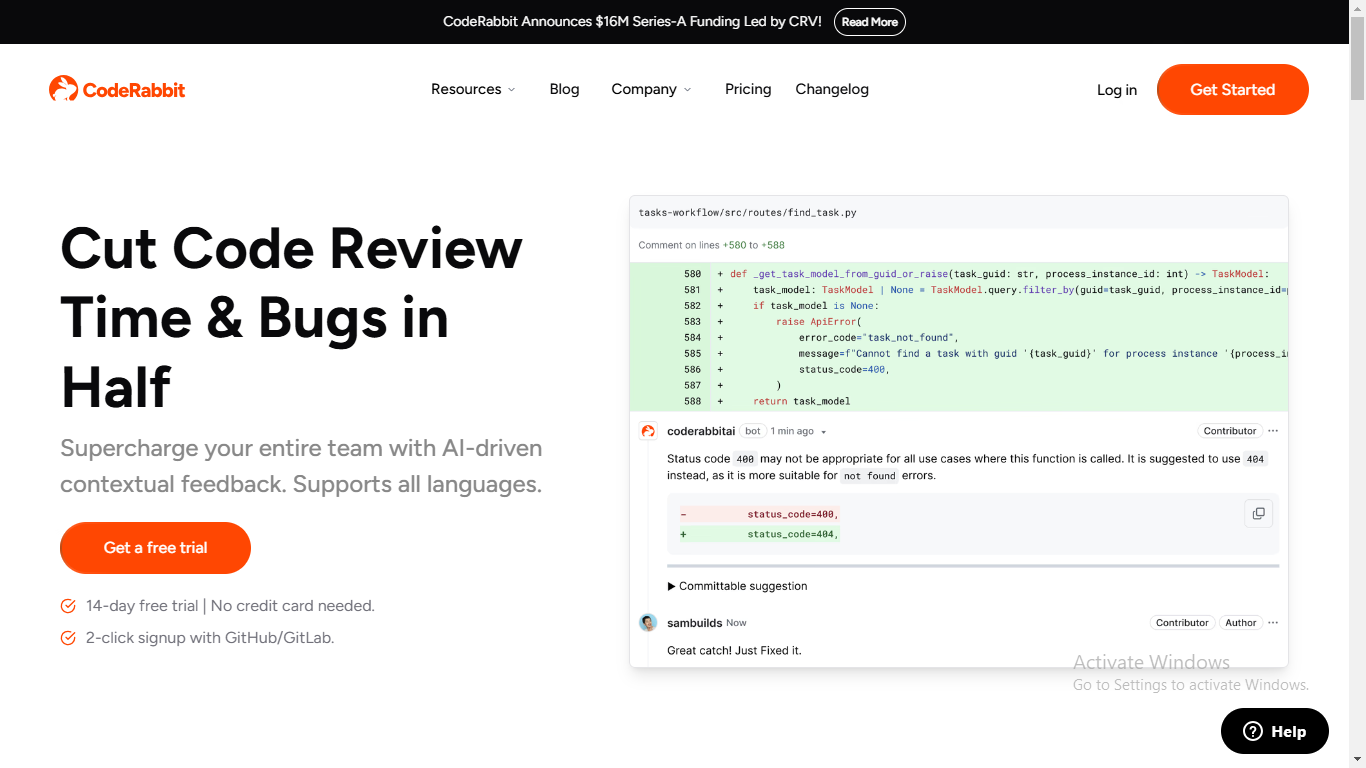Screen dimensions: 1366x768
Task: Expand the Committable suggestion disclosure
Action: (737, 586)
